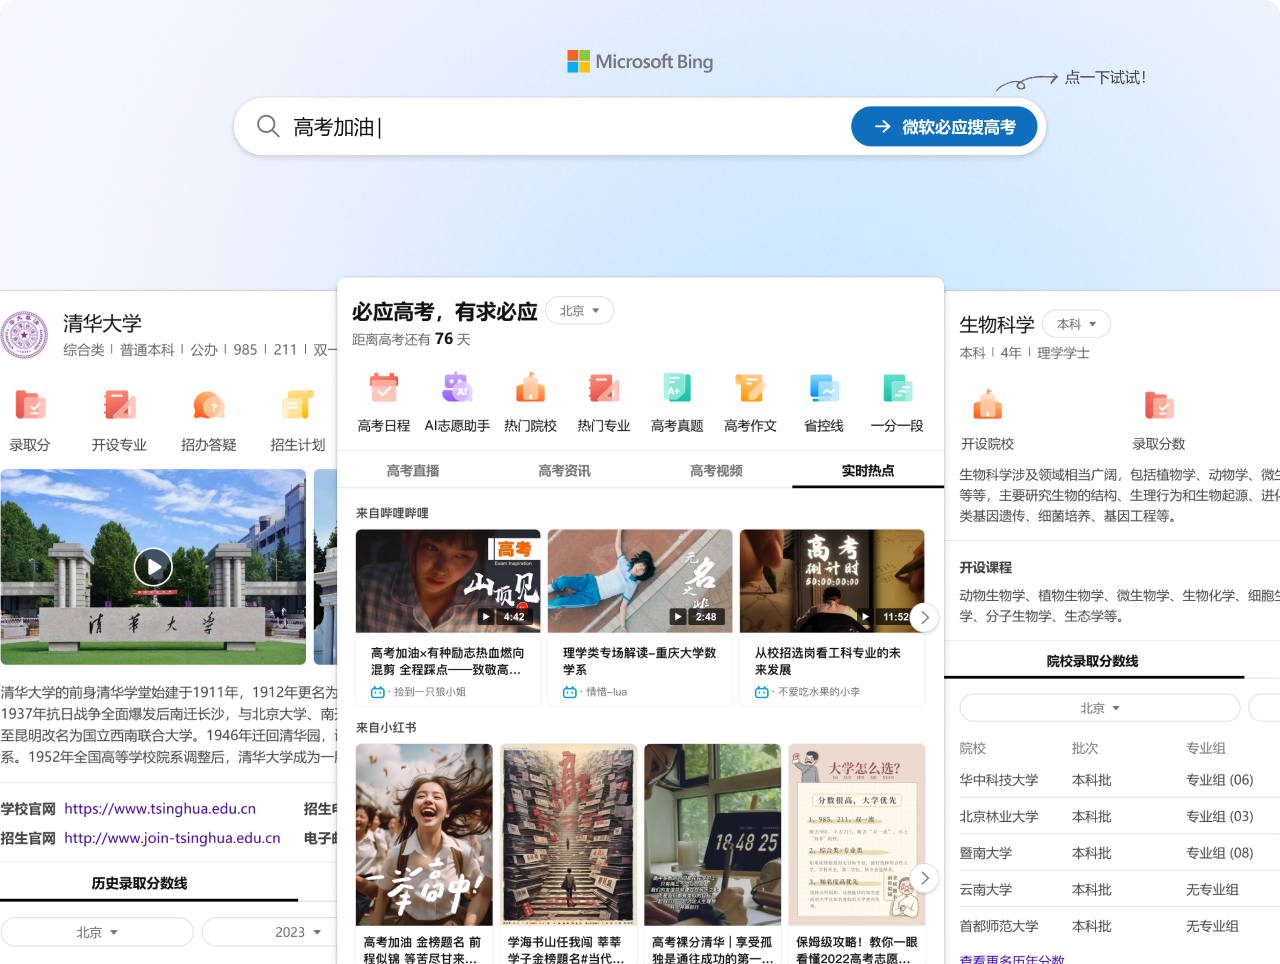Screen dimensions: 1280x964
Task: Open the 高考真题 icon
Action: [x=677, y=388]
